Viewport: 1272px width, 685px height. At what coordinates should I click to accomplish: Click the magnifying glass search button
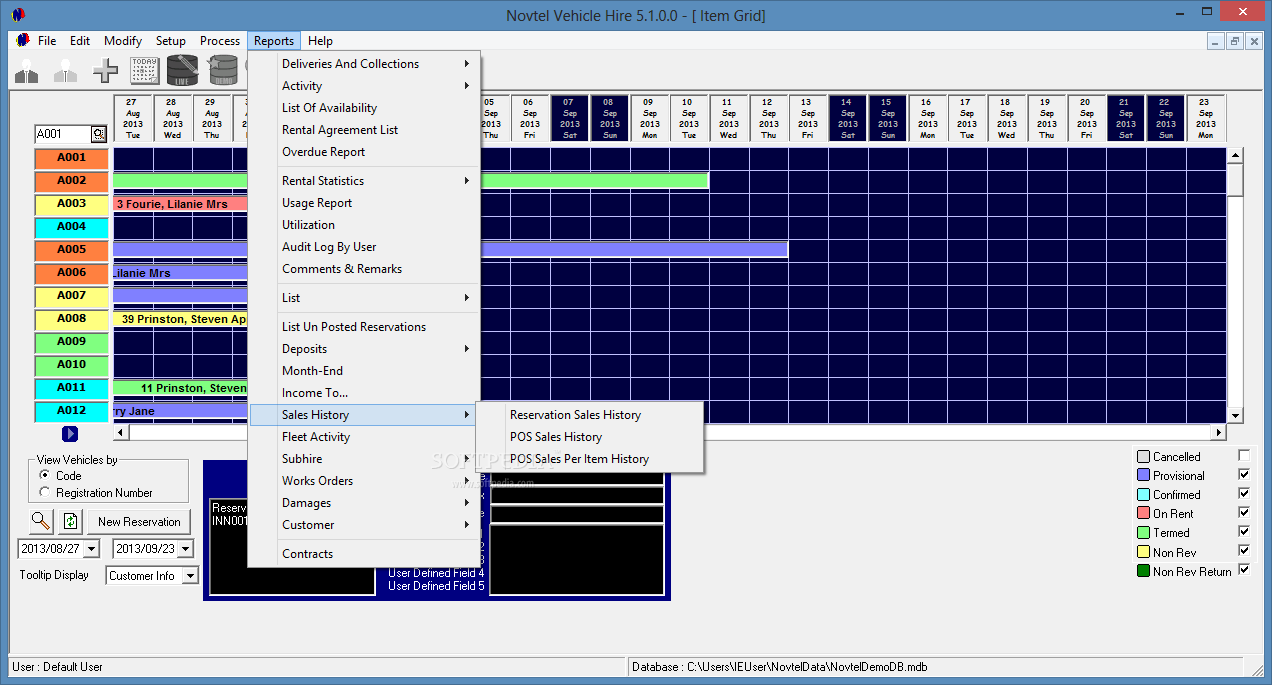(x=41, y=521)
